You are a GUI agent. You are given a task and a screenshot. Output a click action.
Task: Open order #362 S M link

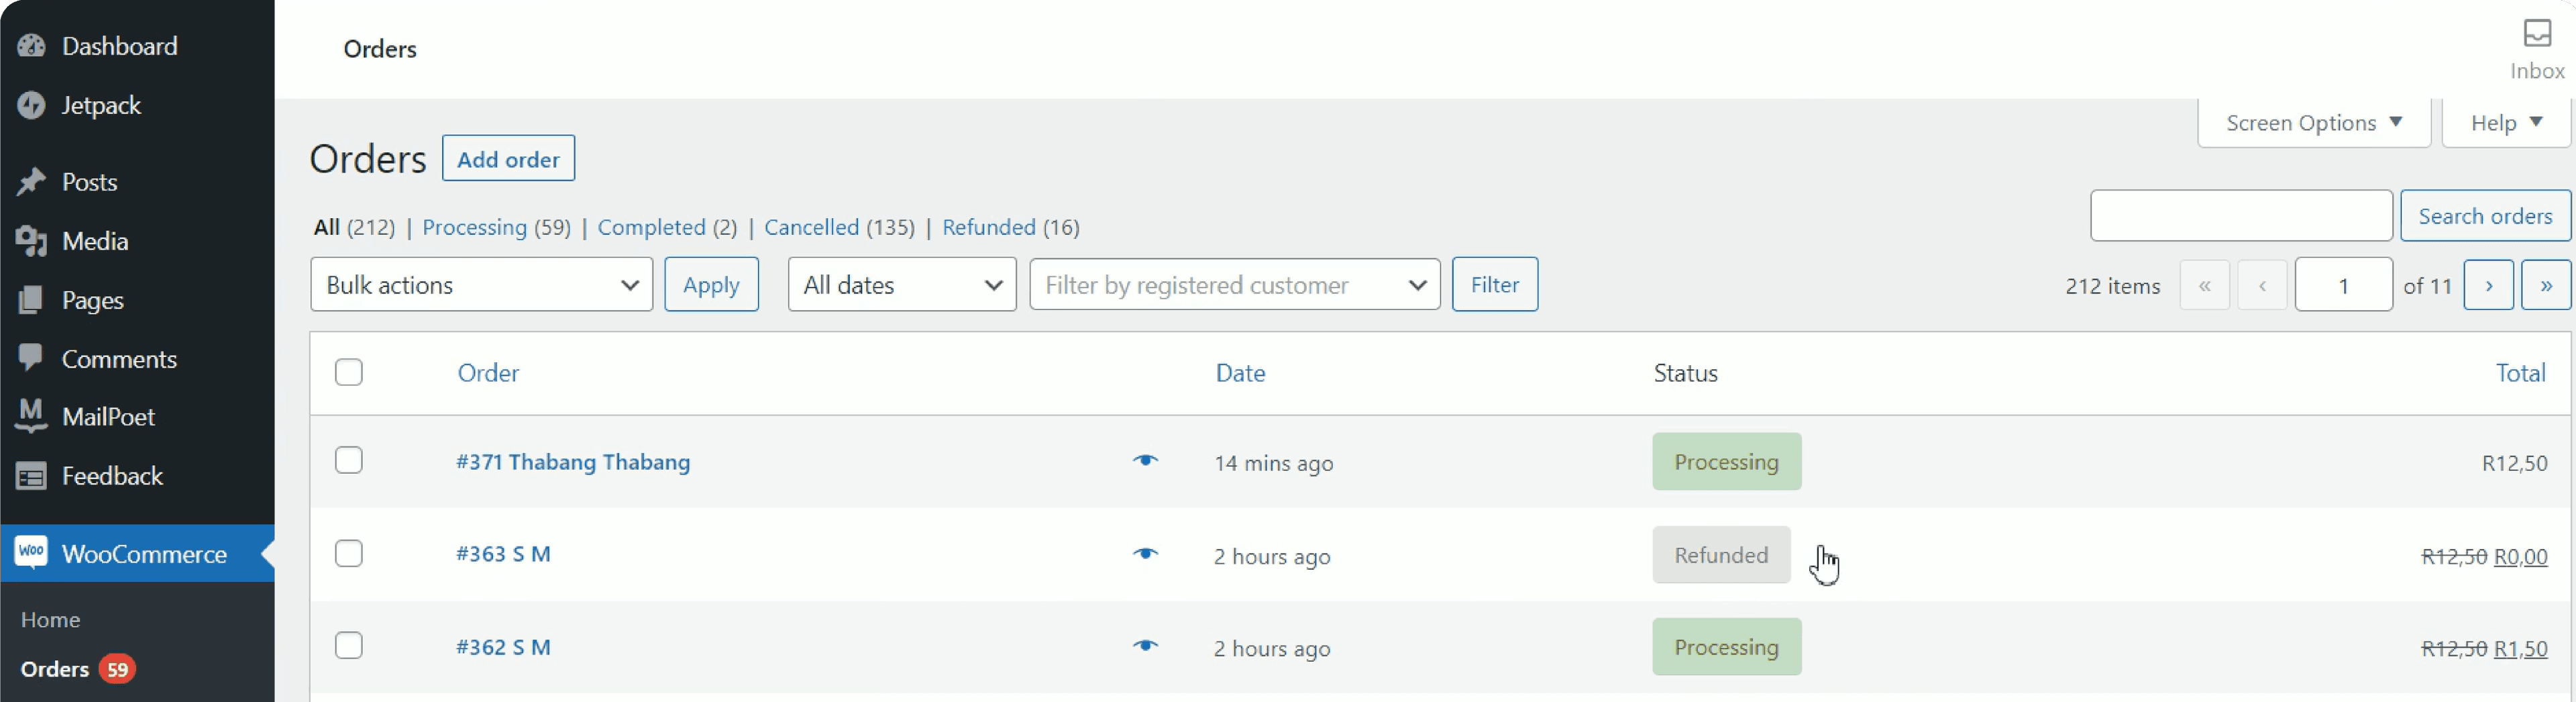pos(503,647)
